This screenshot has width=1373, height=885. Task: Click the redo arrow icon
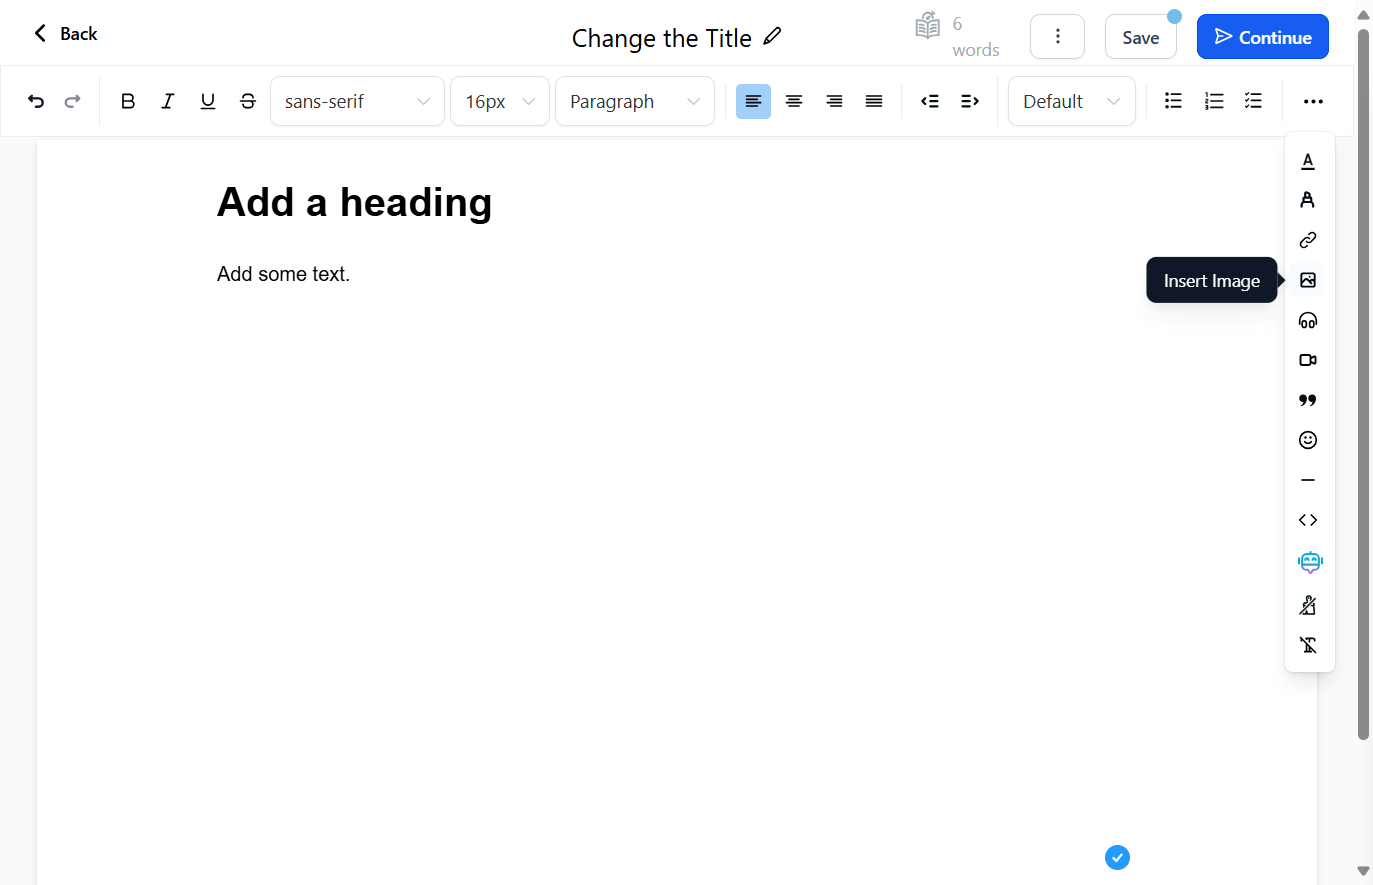(72, 101)
